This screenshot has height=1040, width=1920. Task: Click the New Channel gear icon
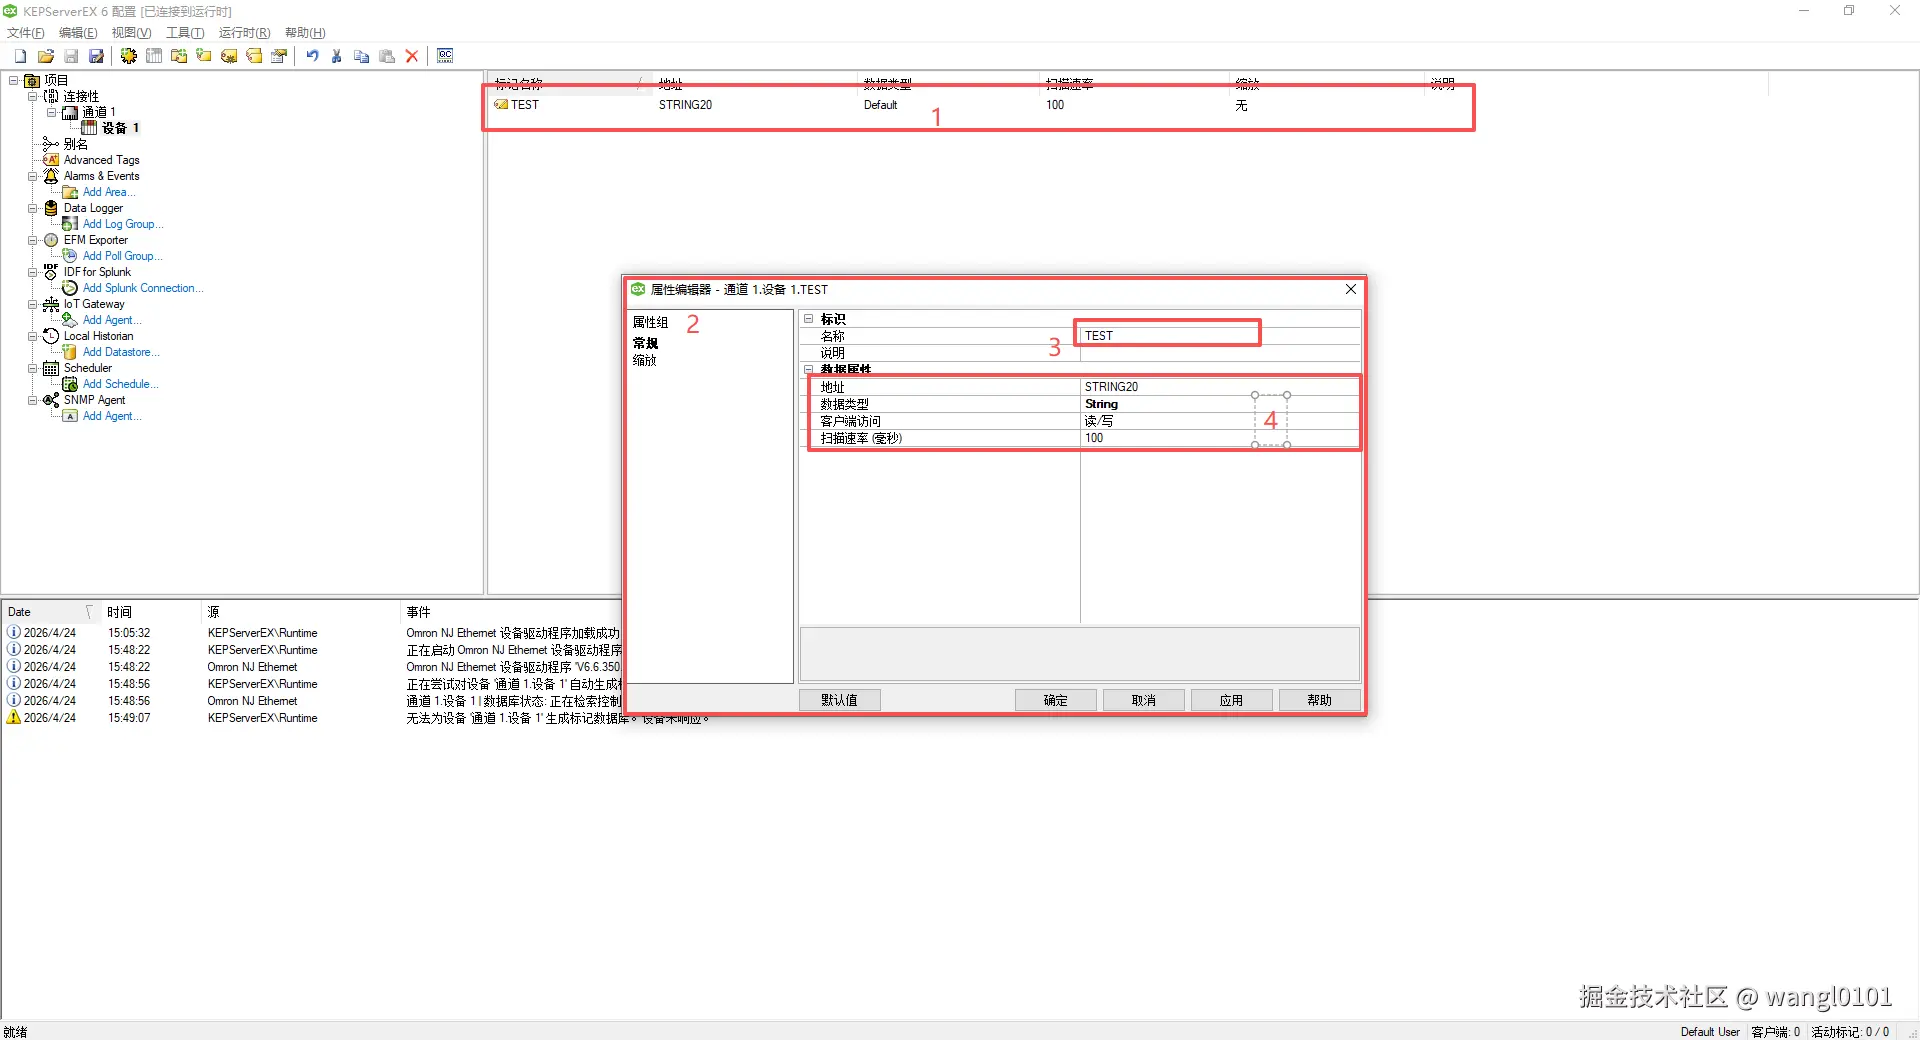129,56
